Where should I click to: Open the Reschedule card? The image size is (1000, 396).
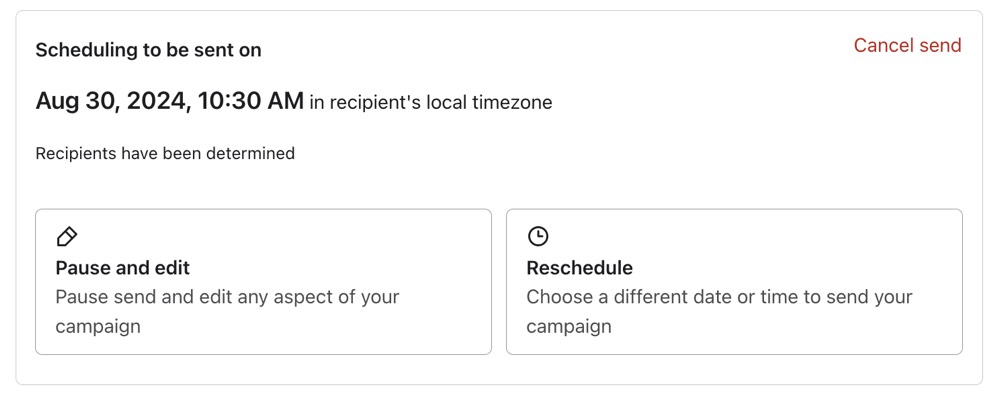pos(734,281)
